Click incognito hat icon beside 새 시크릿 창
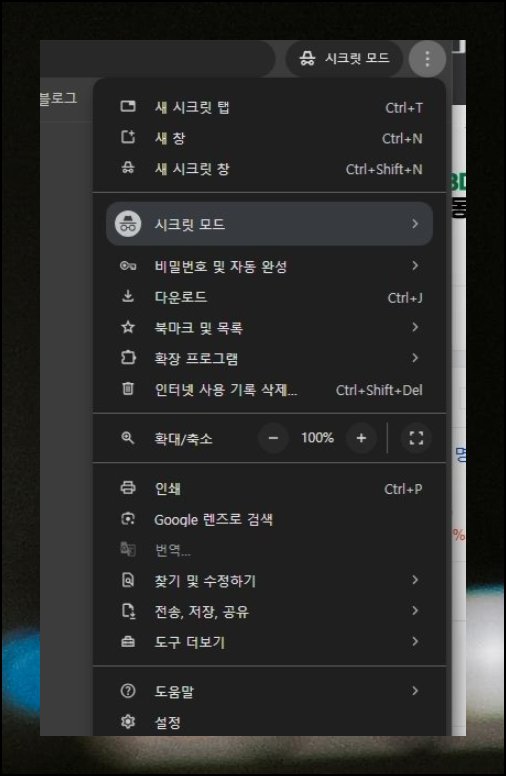Viewport: 506px width, 776px height. tap(128, 168)
